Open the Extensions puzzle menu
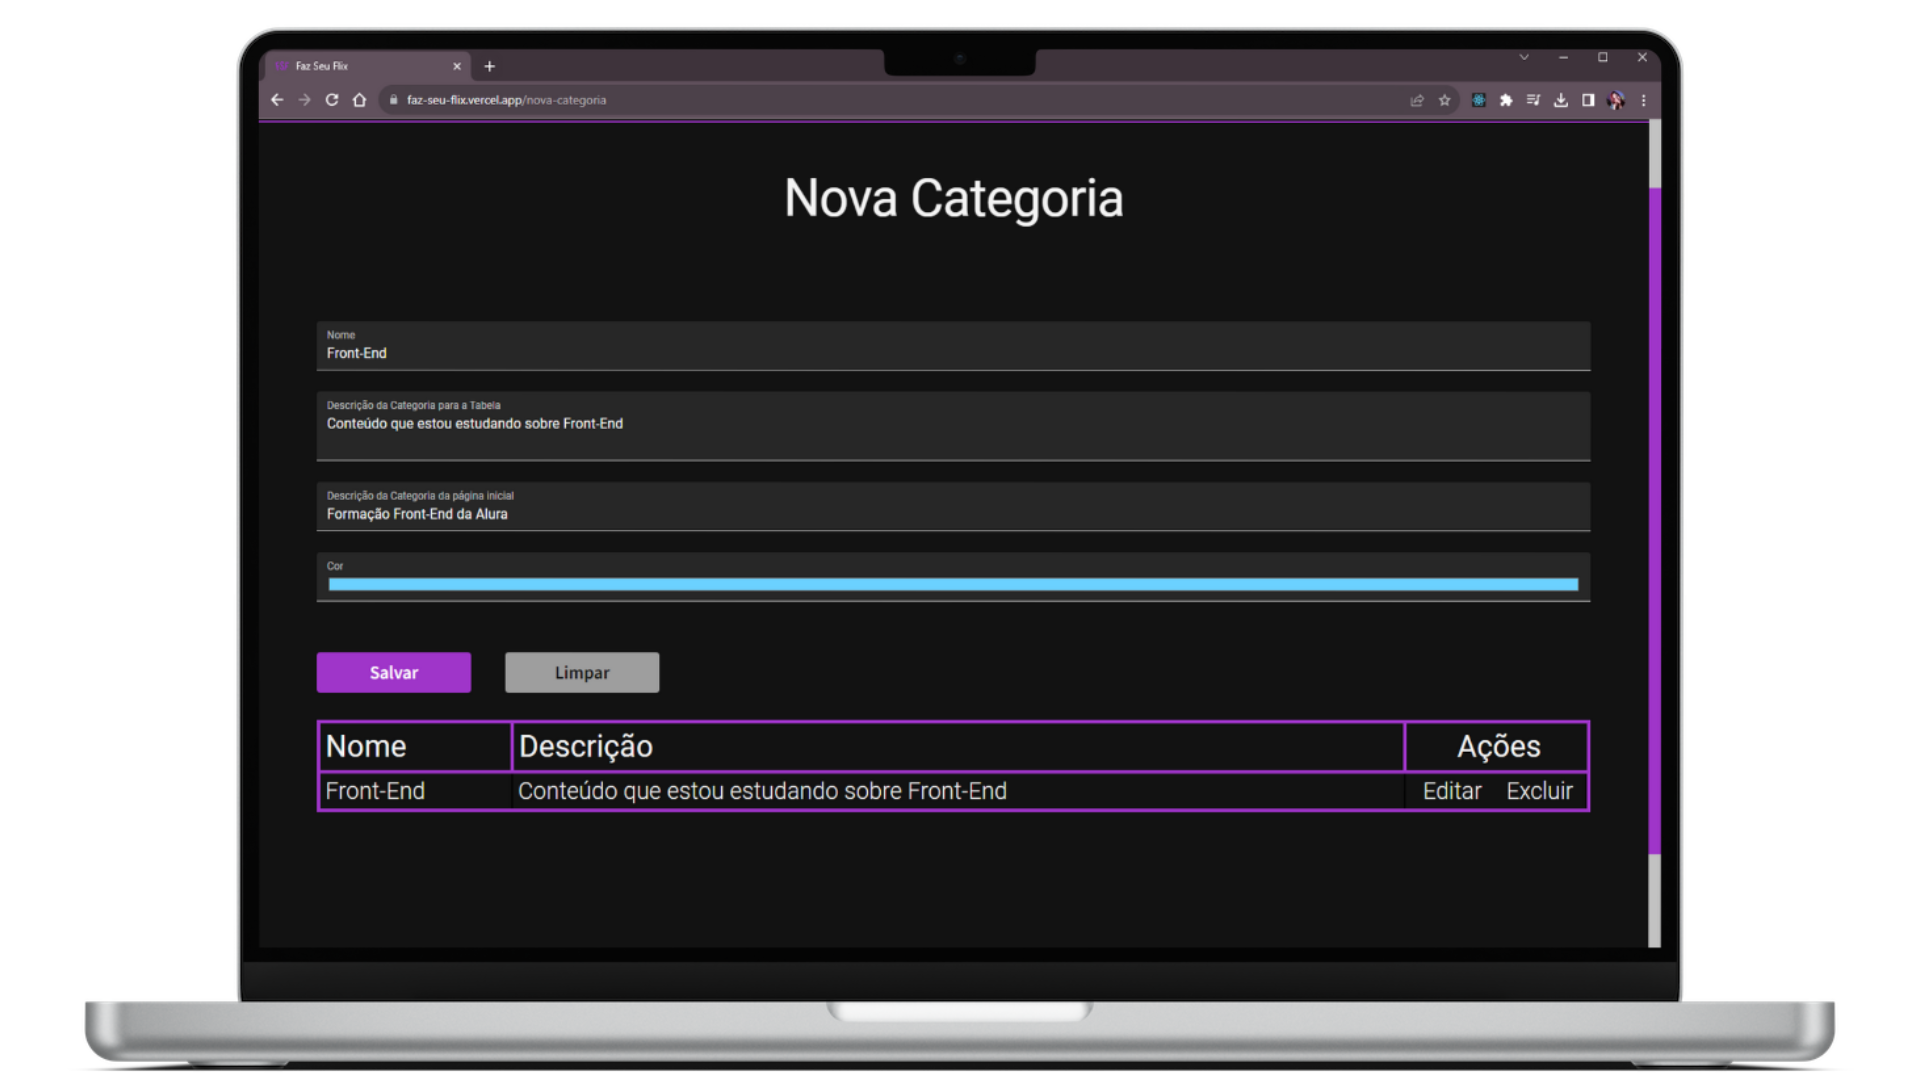1920x1080 pixels. point(1506,100)
